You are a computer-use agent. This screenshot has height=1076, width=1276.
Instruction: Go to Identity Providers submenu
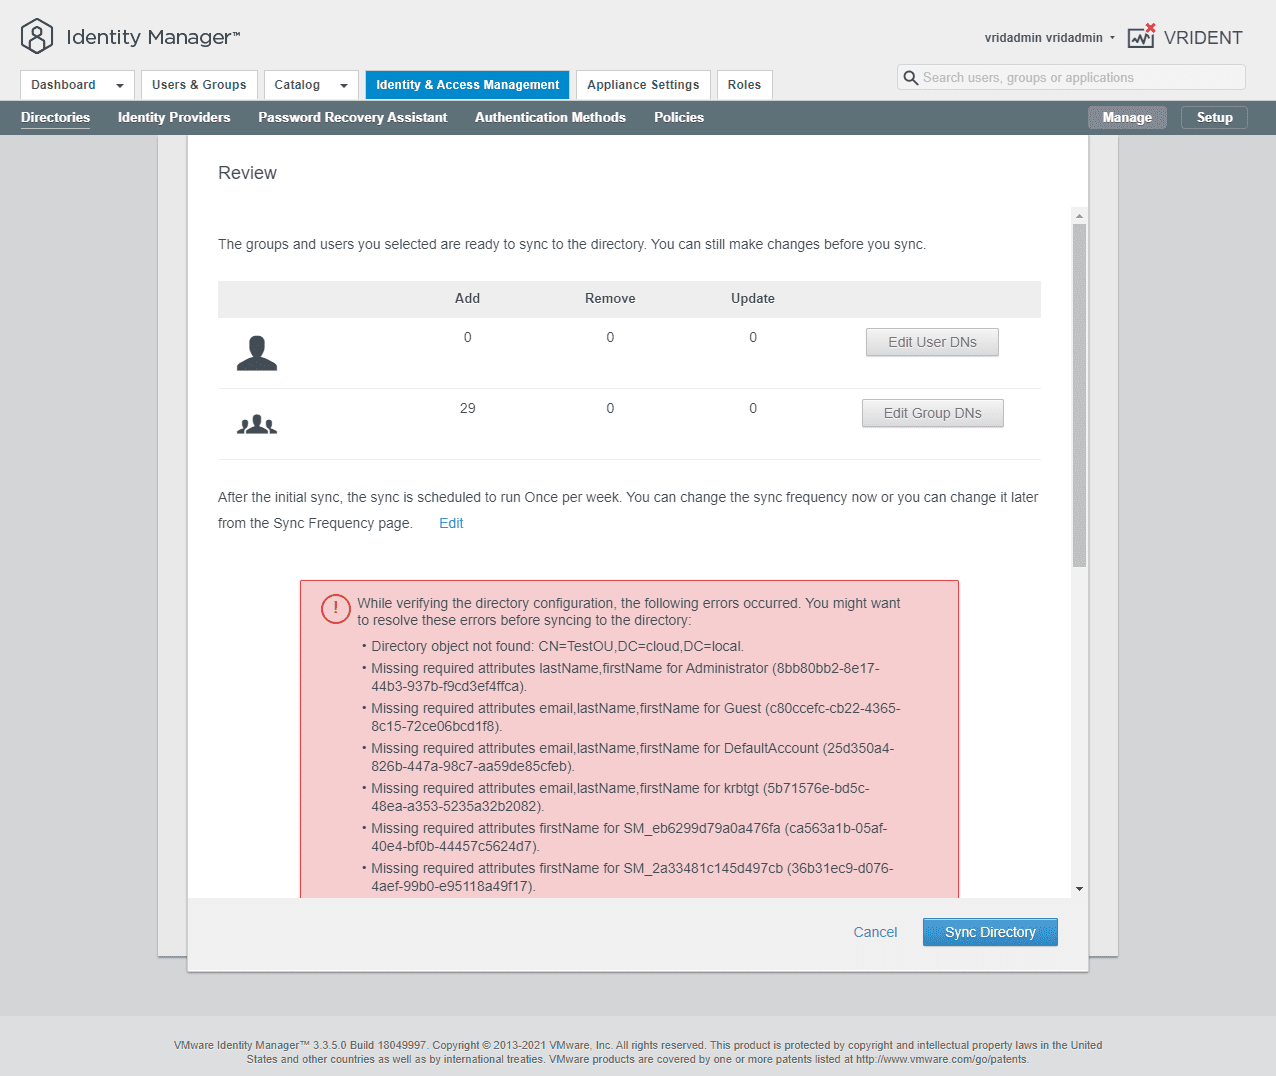[x=174, y=117]
